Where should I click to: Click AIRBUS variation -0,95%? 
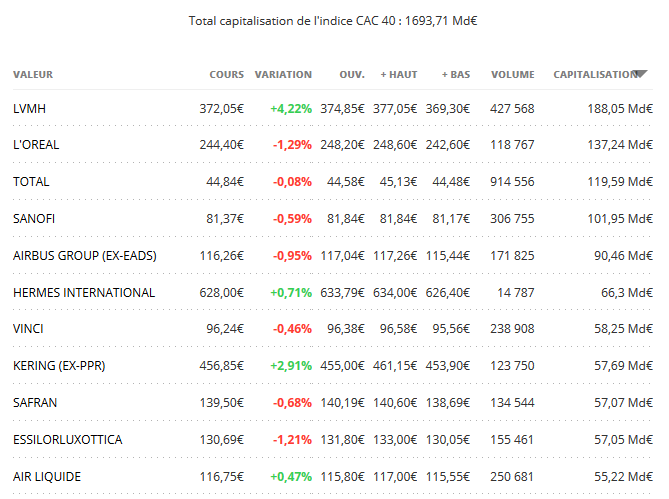click(x=292, y=256)
